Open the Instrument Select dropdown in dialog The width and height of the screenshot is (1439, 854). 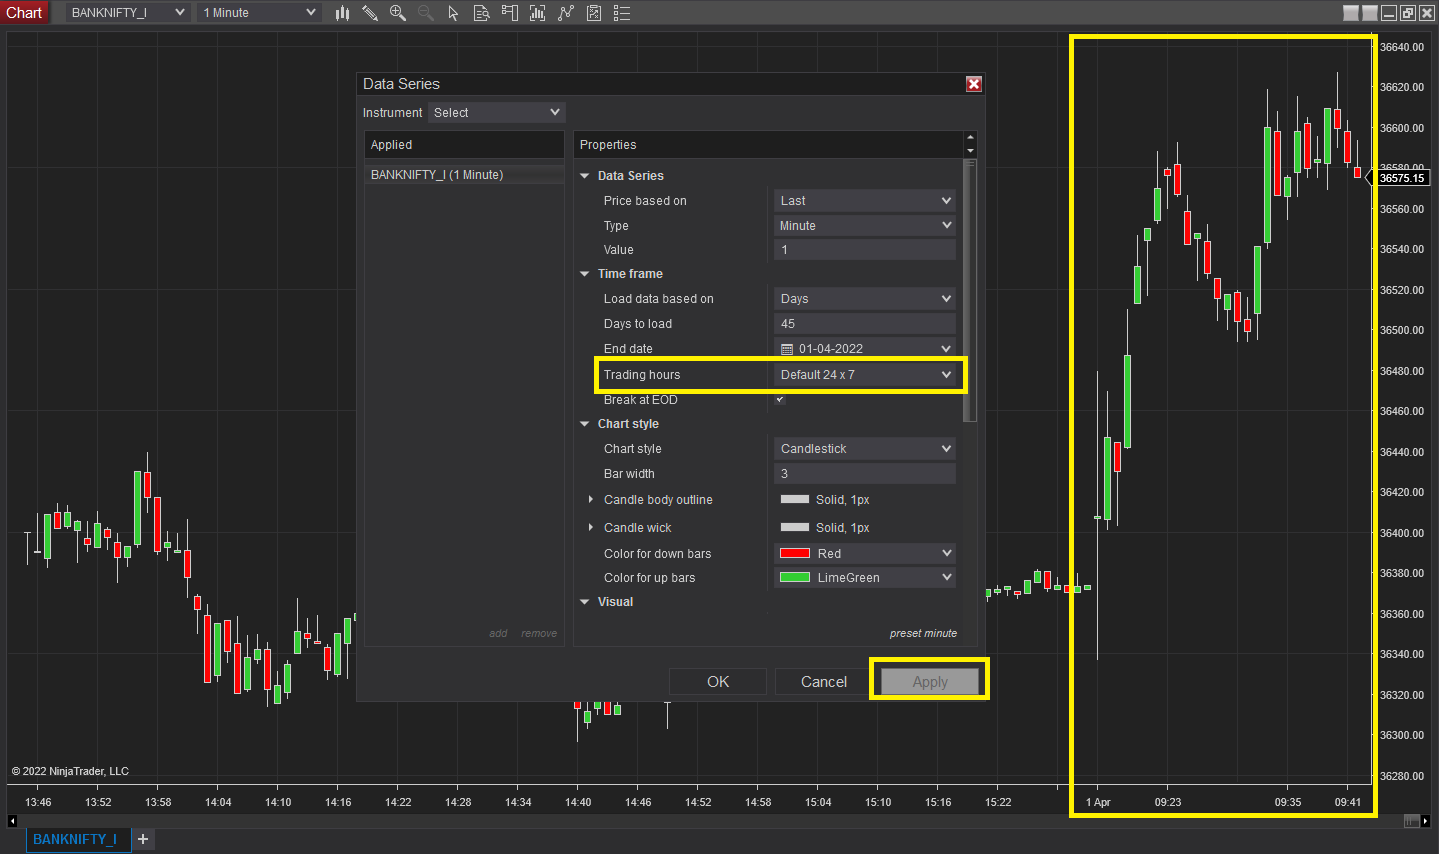(x=497, y=113)
